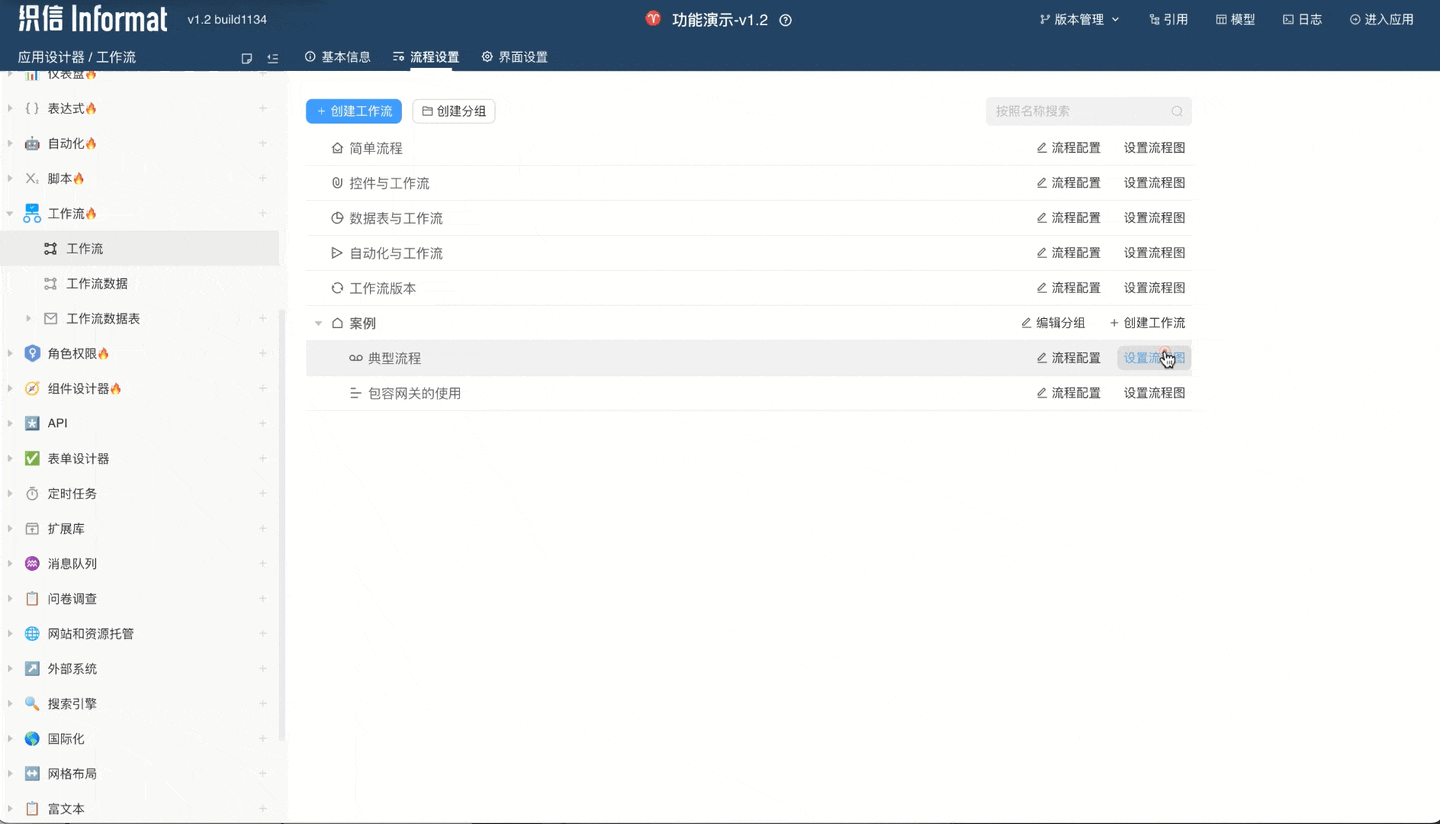Viewport: 1440px width, 824px height.
Task: Collapse the 案例 group triangle
Action: coord(317,322)
